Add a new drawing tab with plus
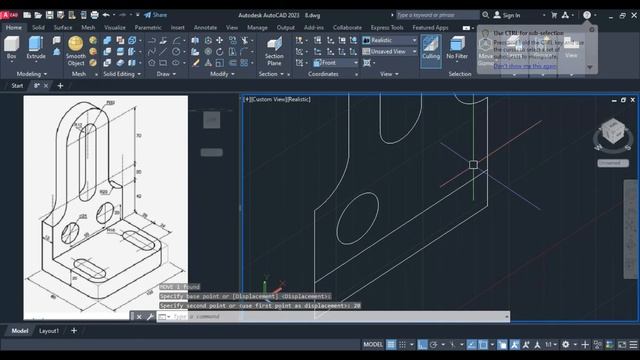Viewport: 640px width, 360px height. pos(60,86)
